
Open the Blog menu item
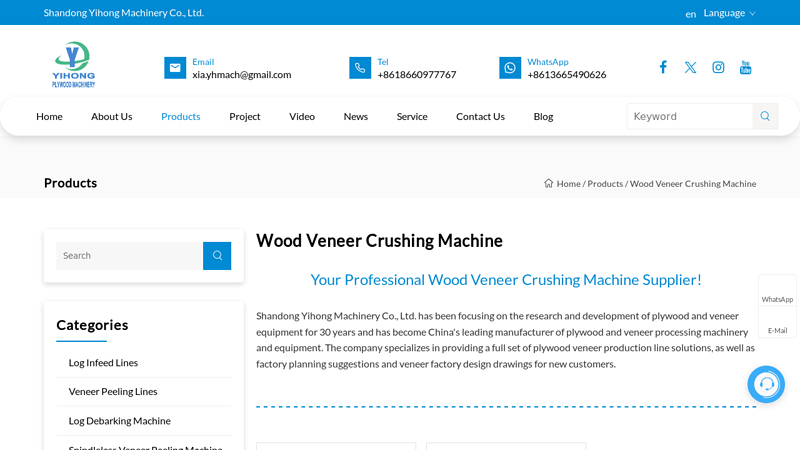(x=543, y=116)
